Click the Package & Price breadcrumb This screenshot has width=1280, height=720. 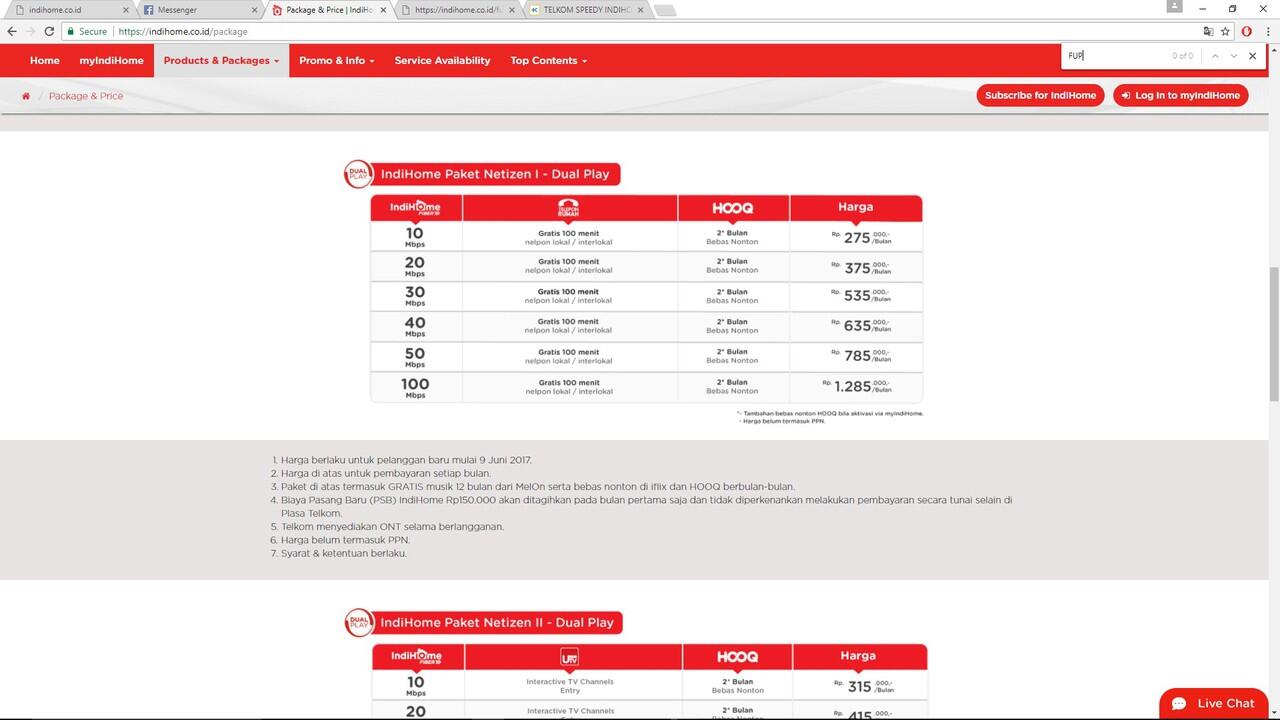pos(86,96)
